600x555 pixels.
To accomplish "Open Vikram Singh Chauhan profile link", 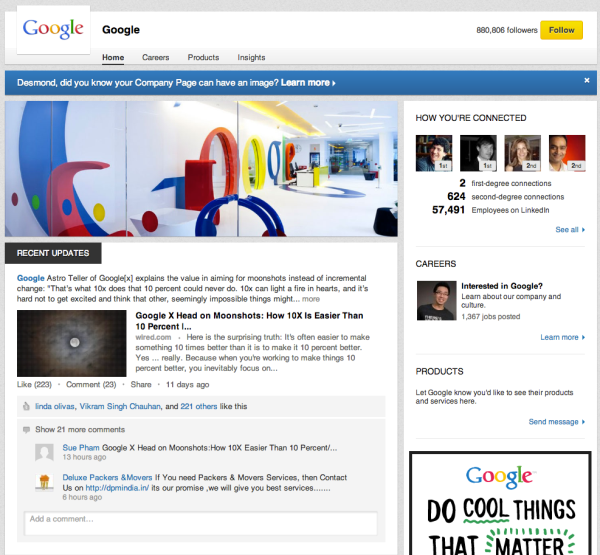I will 120,406.
